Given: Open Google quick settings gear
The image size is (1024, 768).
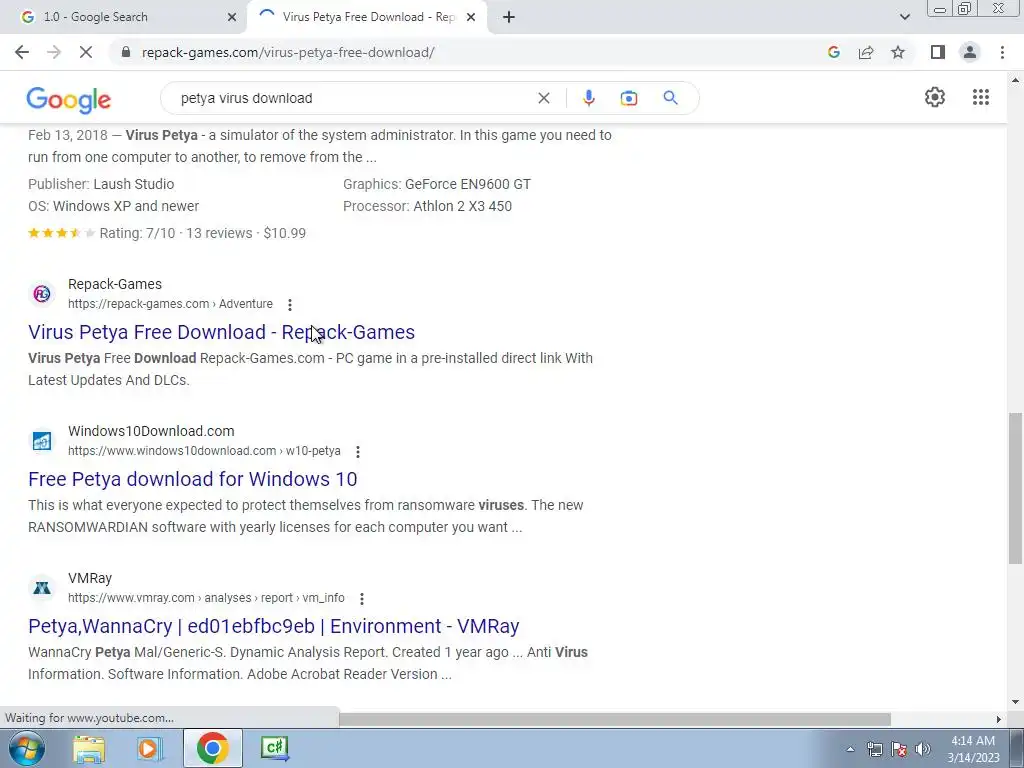Looking at the screenshot, I should (935, 97).
